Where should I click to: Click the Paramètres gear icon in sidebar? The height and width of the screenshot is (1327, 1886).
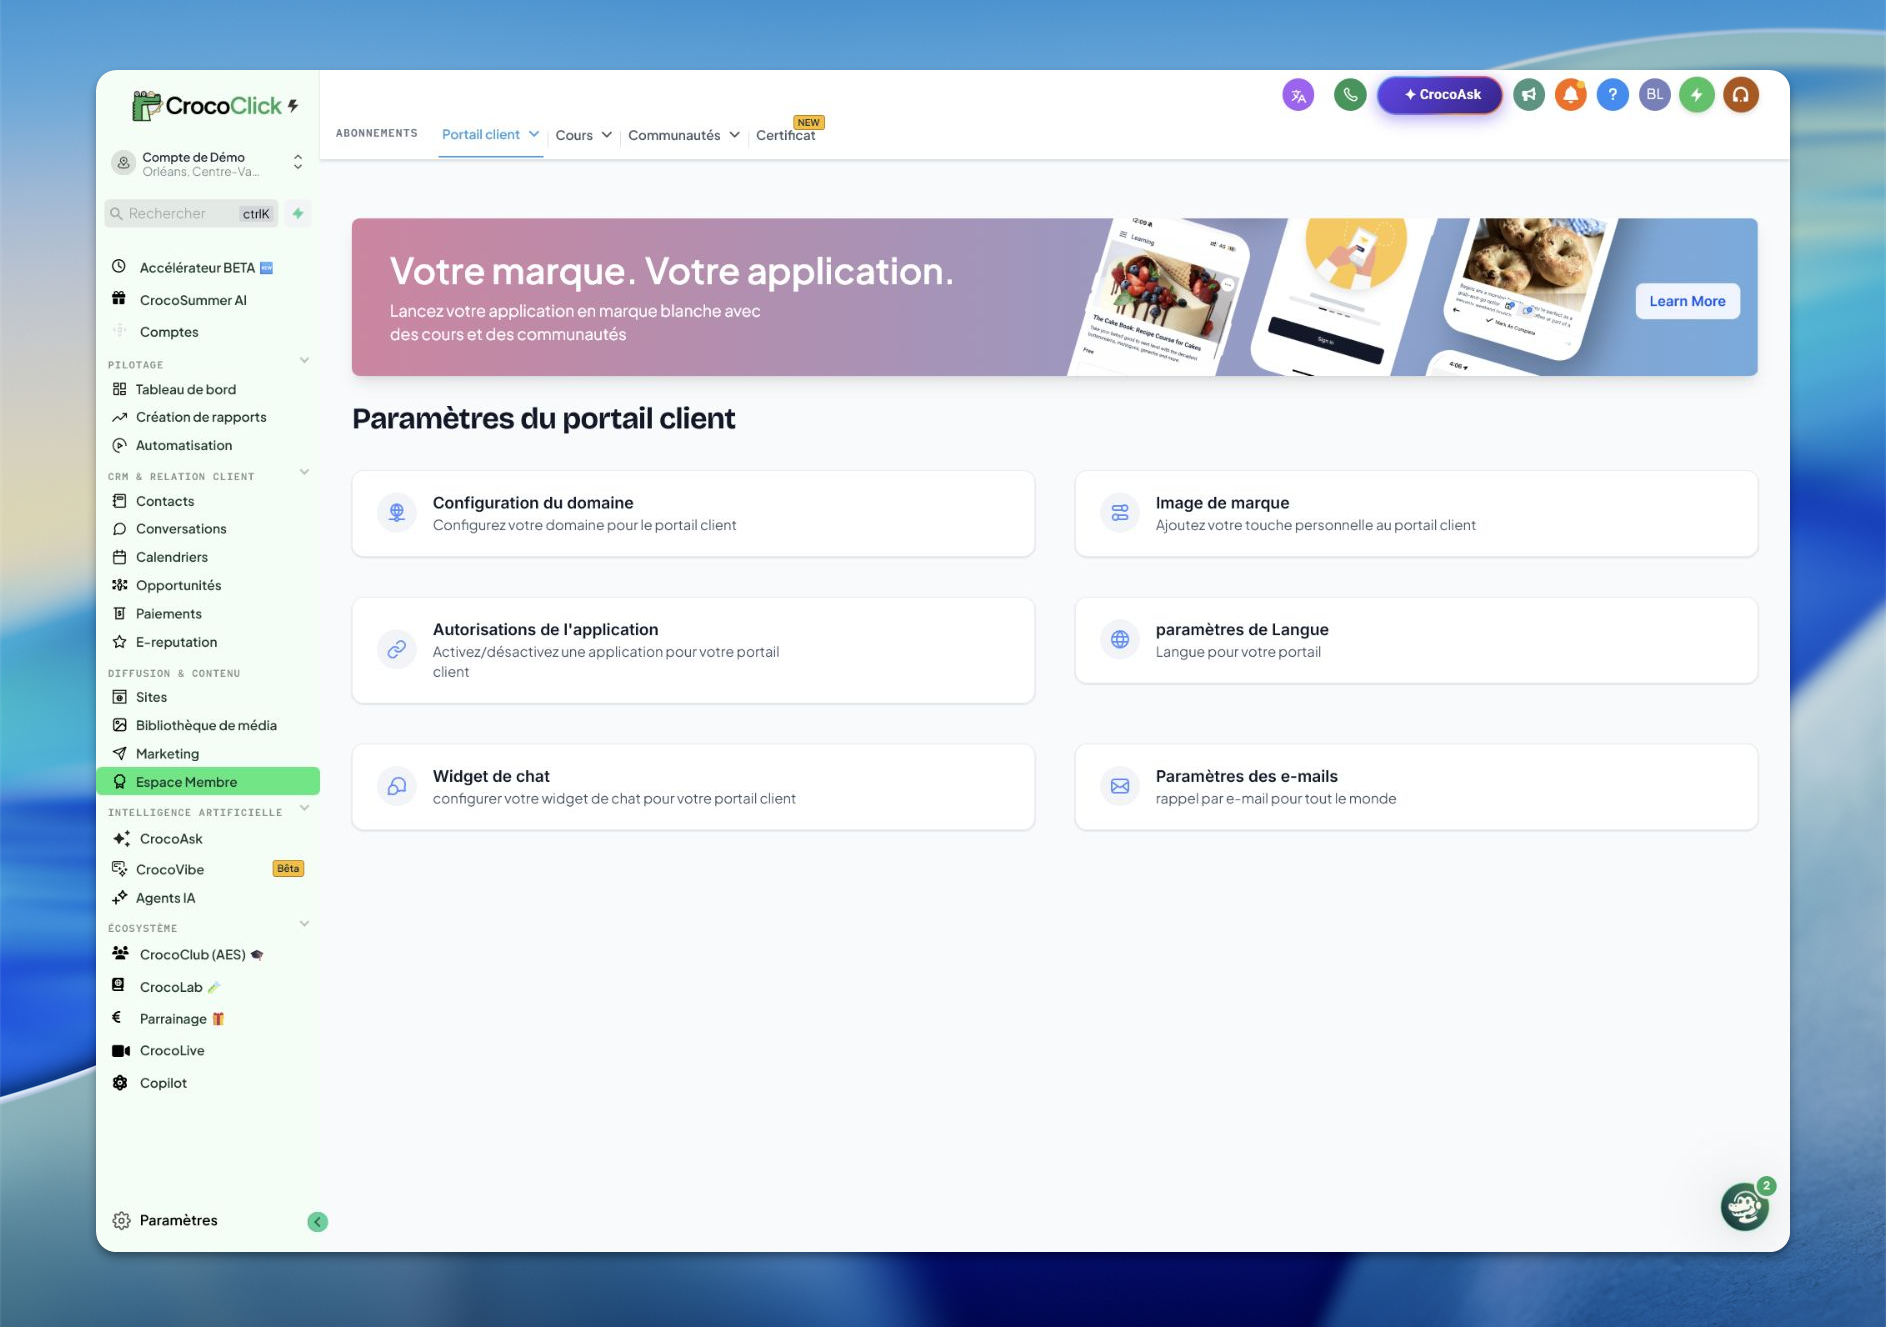point(122,1221)
